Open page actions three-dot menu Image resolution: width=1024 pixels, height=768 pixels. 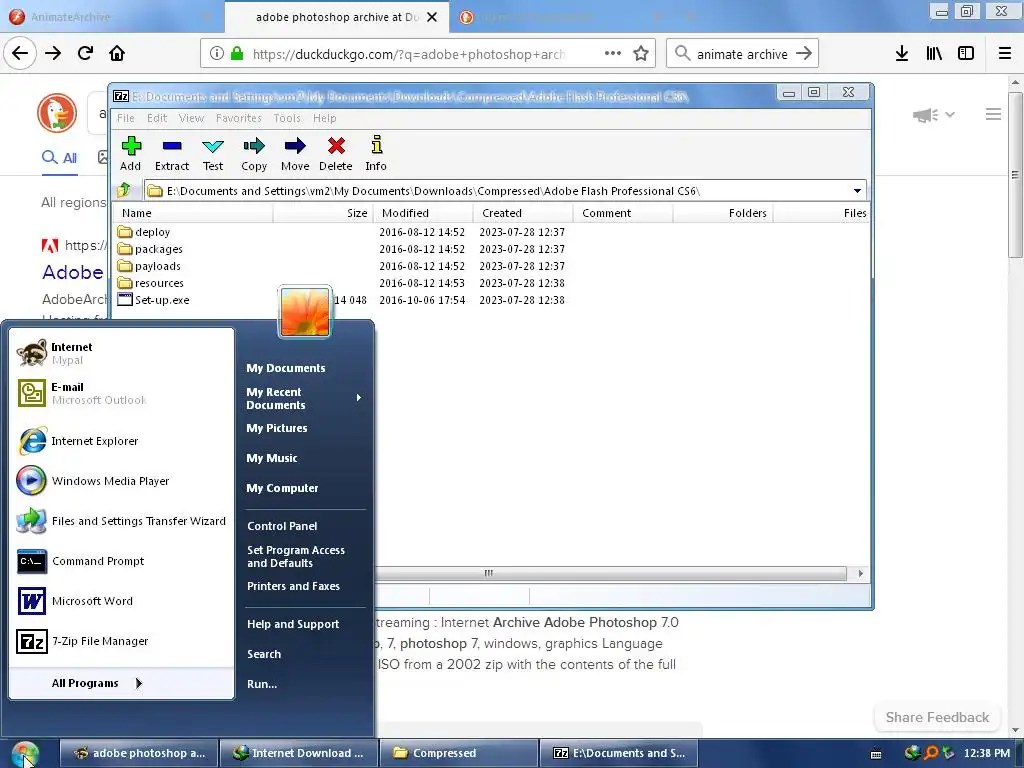point(613,54)
